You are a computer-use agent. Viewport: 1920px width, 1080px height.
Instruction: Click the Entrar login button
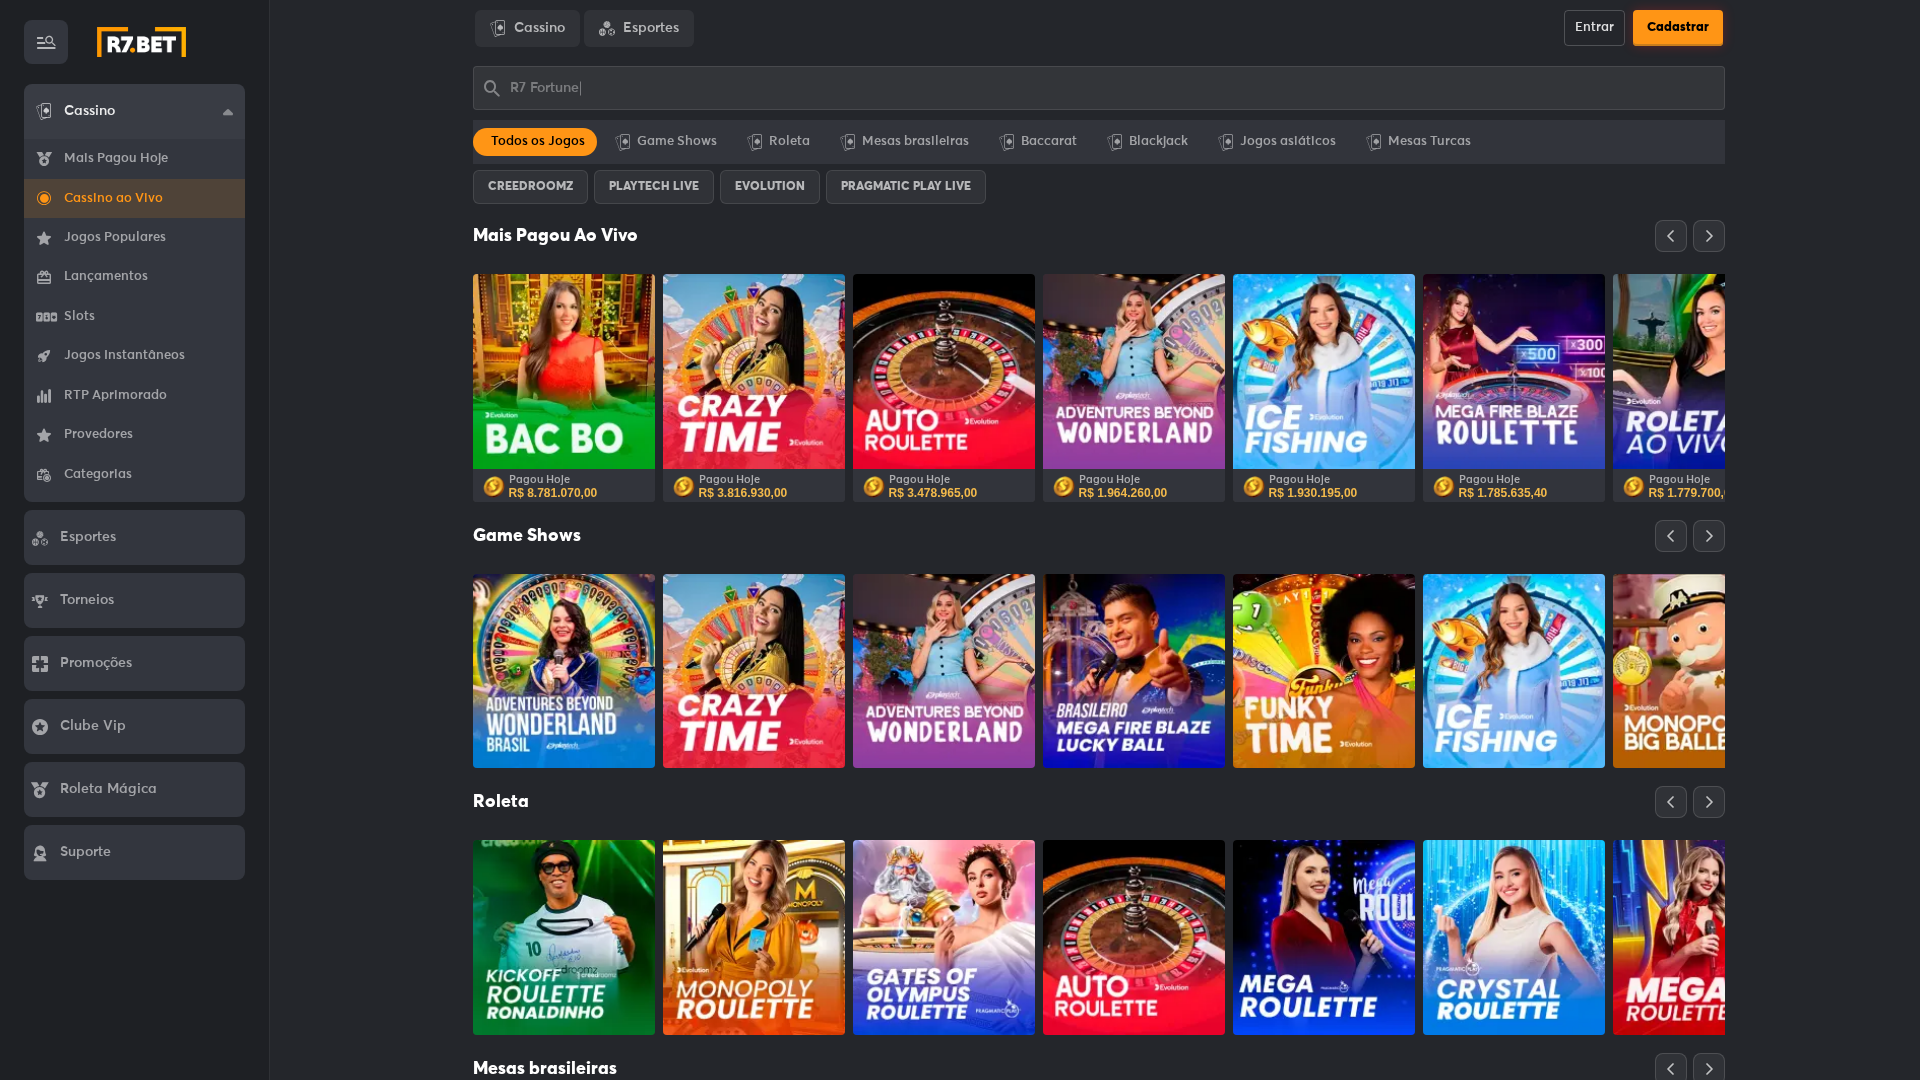point(1594,28)
